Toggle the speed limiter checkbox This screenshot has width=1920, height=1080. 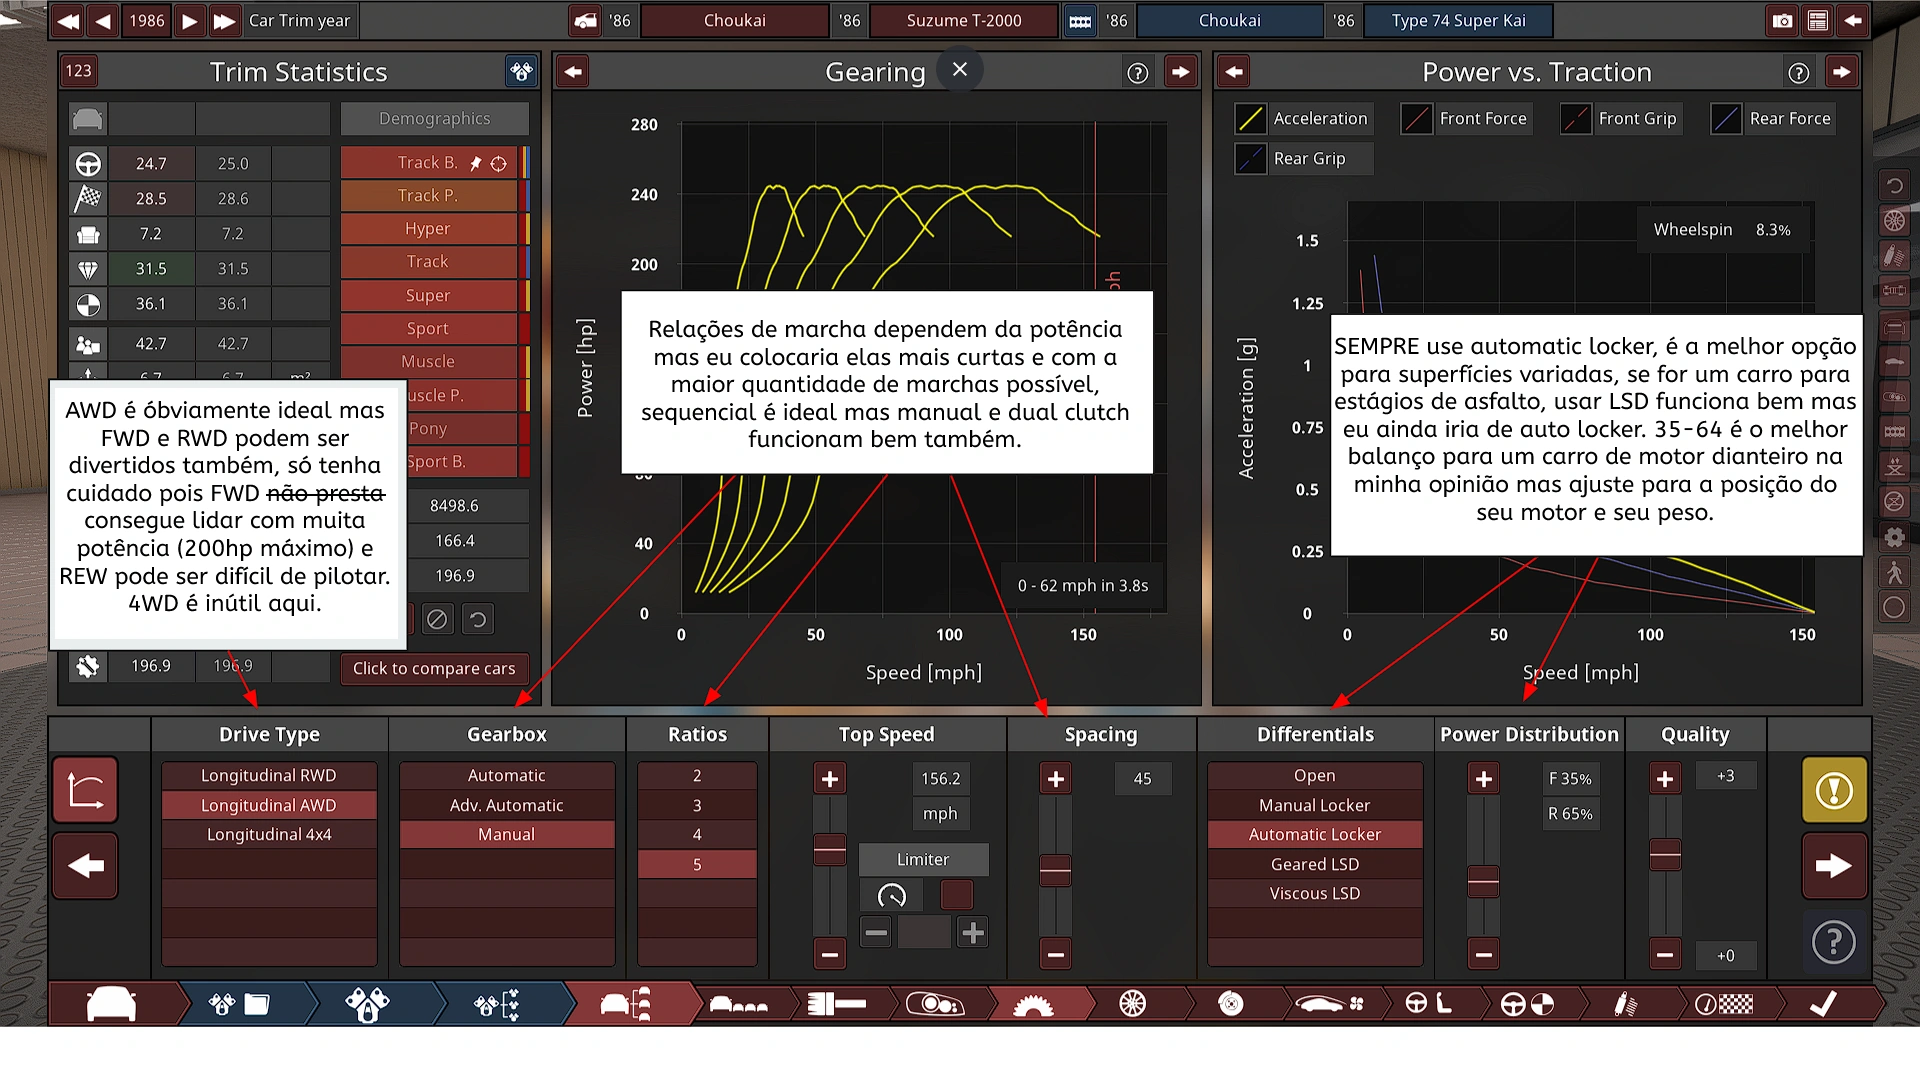tap(956, 894)
